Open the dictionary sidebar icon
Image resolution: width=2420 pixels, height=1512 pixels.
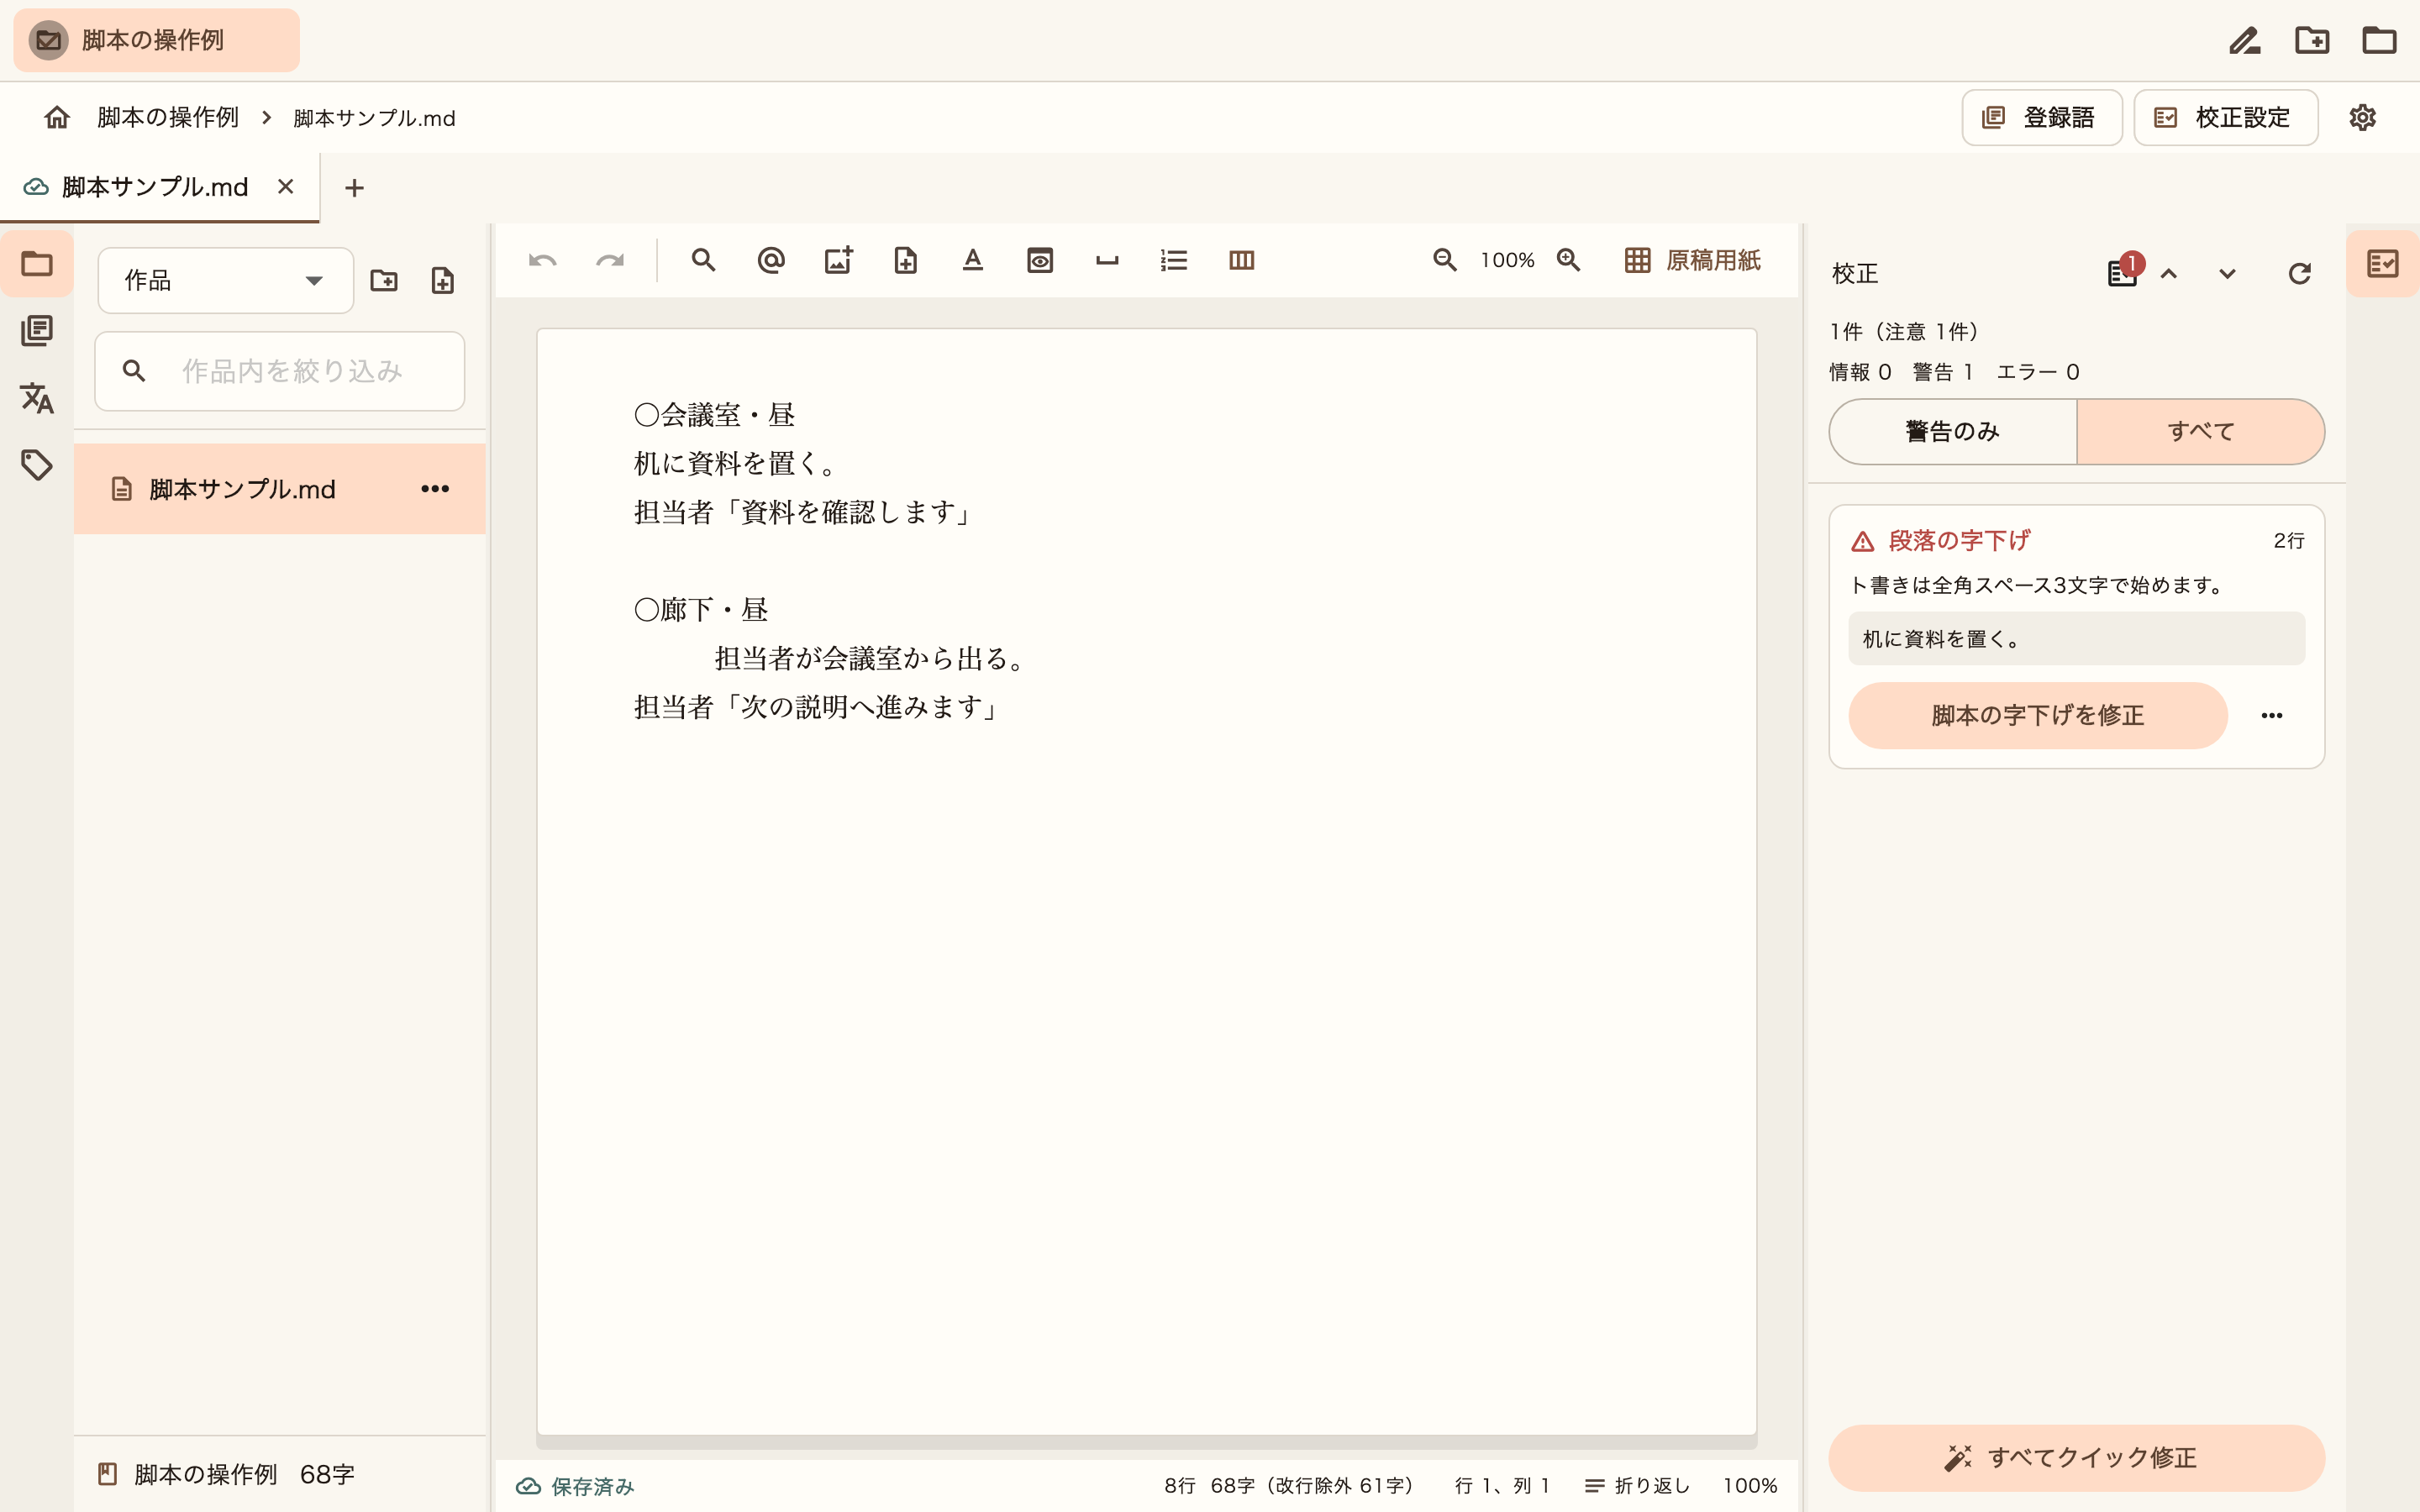(37, 331)
